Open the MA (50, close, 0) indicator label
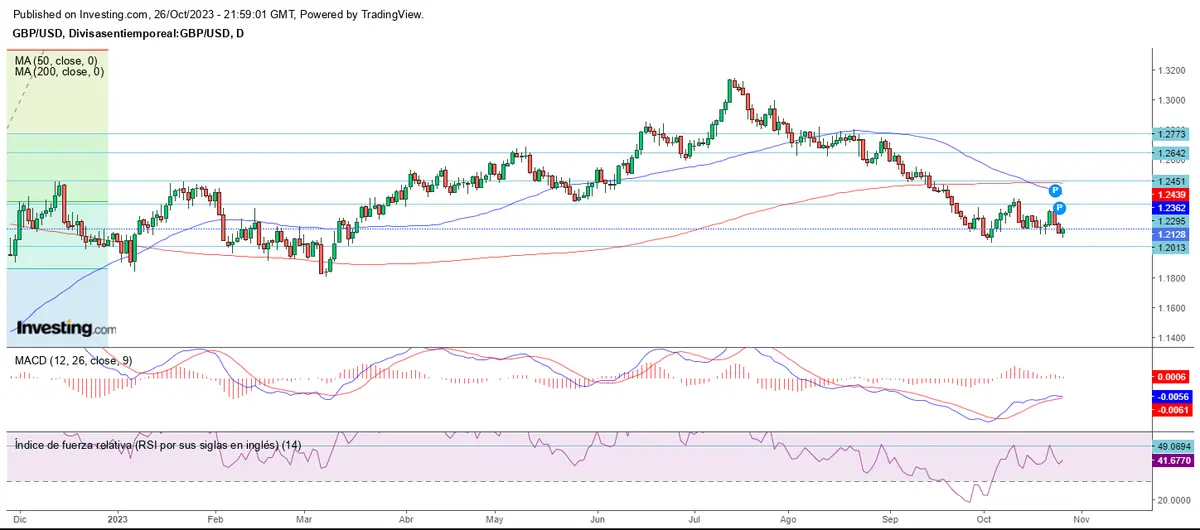Image resolution: width=1200 pixels, height=530 pixels. [56, 60]
